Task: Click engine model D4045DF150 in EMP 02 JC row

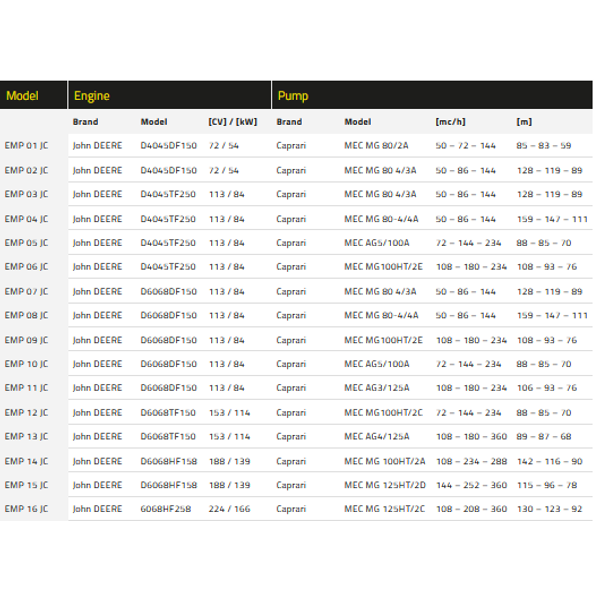Action: coord(168,170)
